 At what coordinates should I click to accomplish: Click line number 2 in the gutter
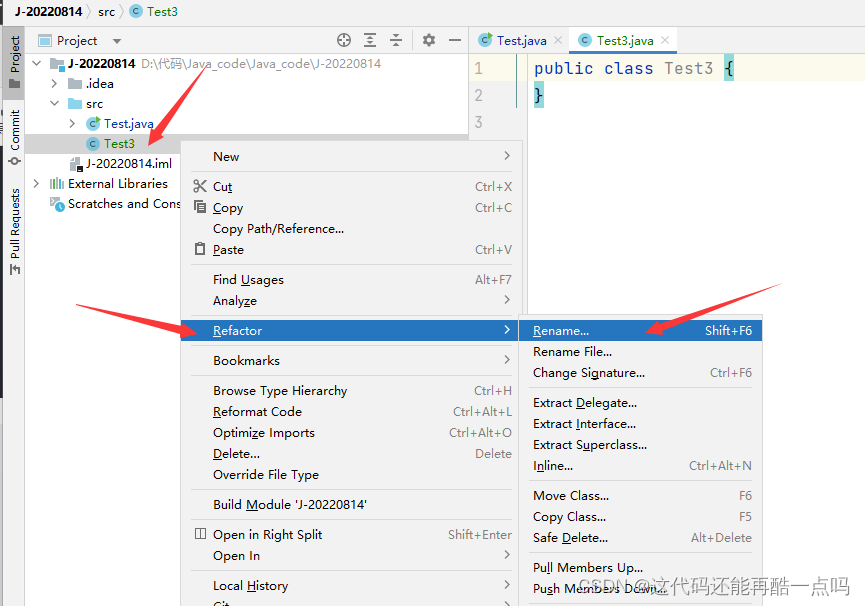(x=478, y=95)
